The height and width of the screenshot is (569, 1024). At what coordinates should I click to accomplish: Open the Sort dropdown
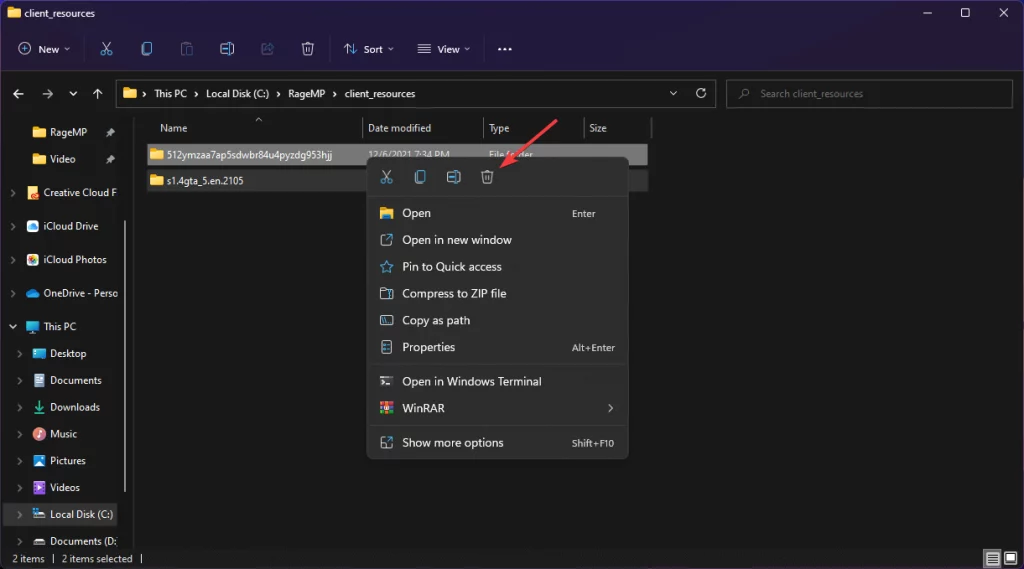(369, 49)
